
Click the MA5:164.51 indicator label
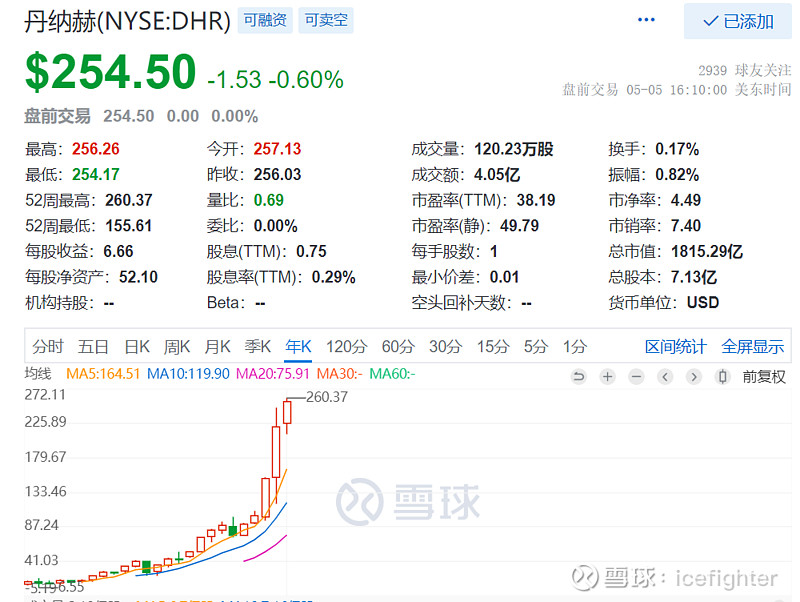tap(103, 374)
